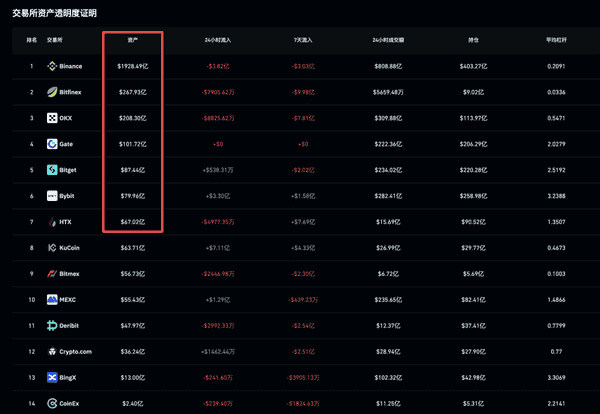
Task: Click the Deribit logo icon
Action: [53, 324]
